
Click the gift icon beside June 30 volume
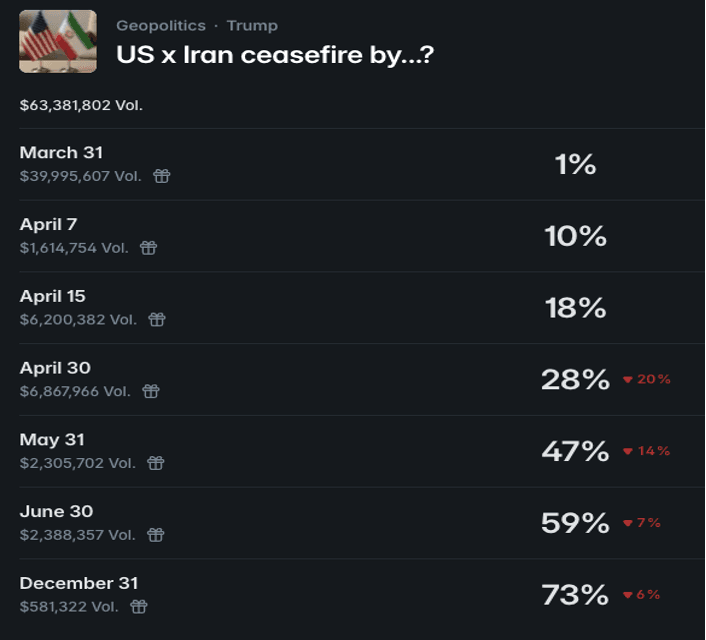155,535
